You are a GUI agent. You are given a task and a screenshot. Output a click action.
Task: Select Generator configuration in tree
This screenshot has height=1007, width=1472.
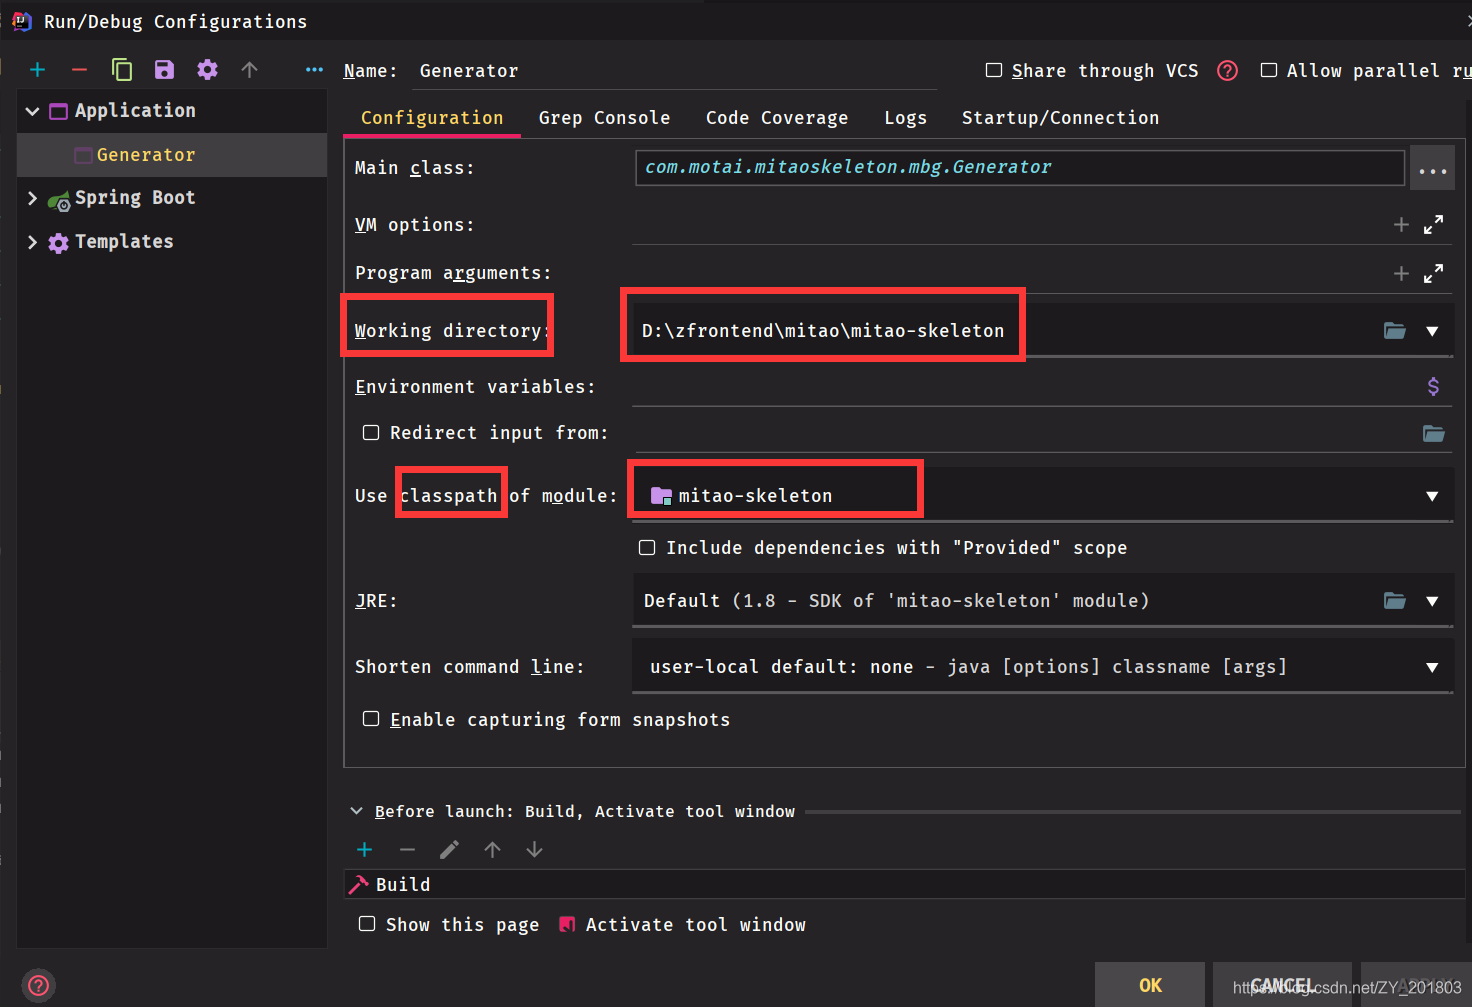[x=172, y=155]
